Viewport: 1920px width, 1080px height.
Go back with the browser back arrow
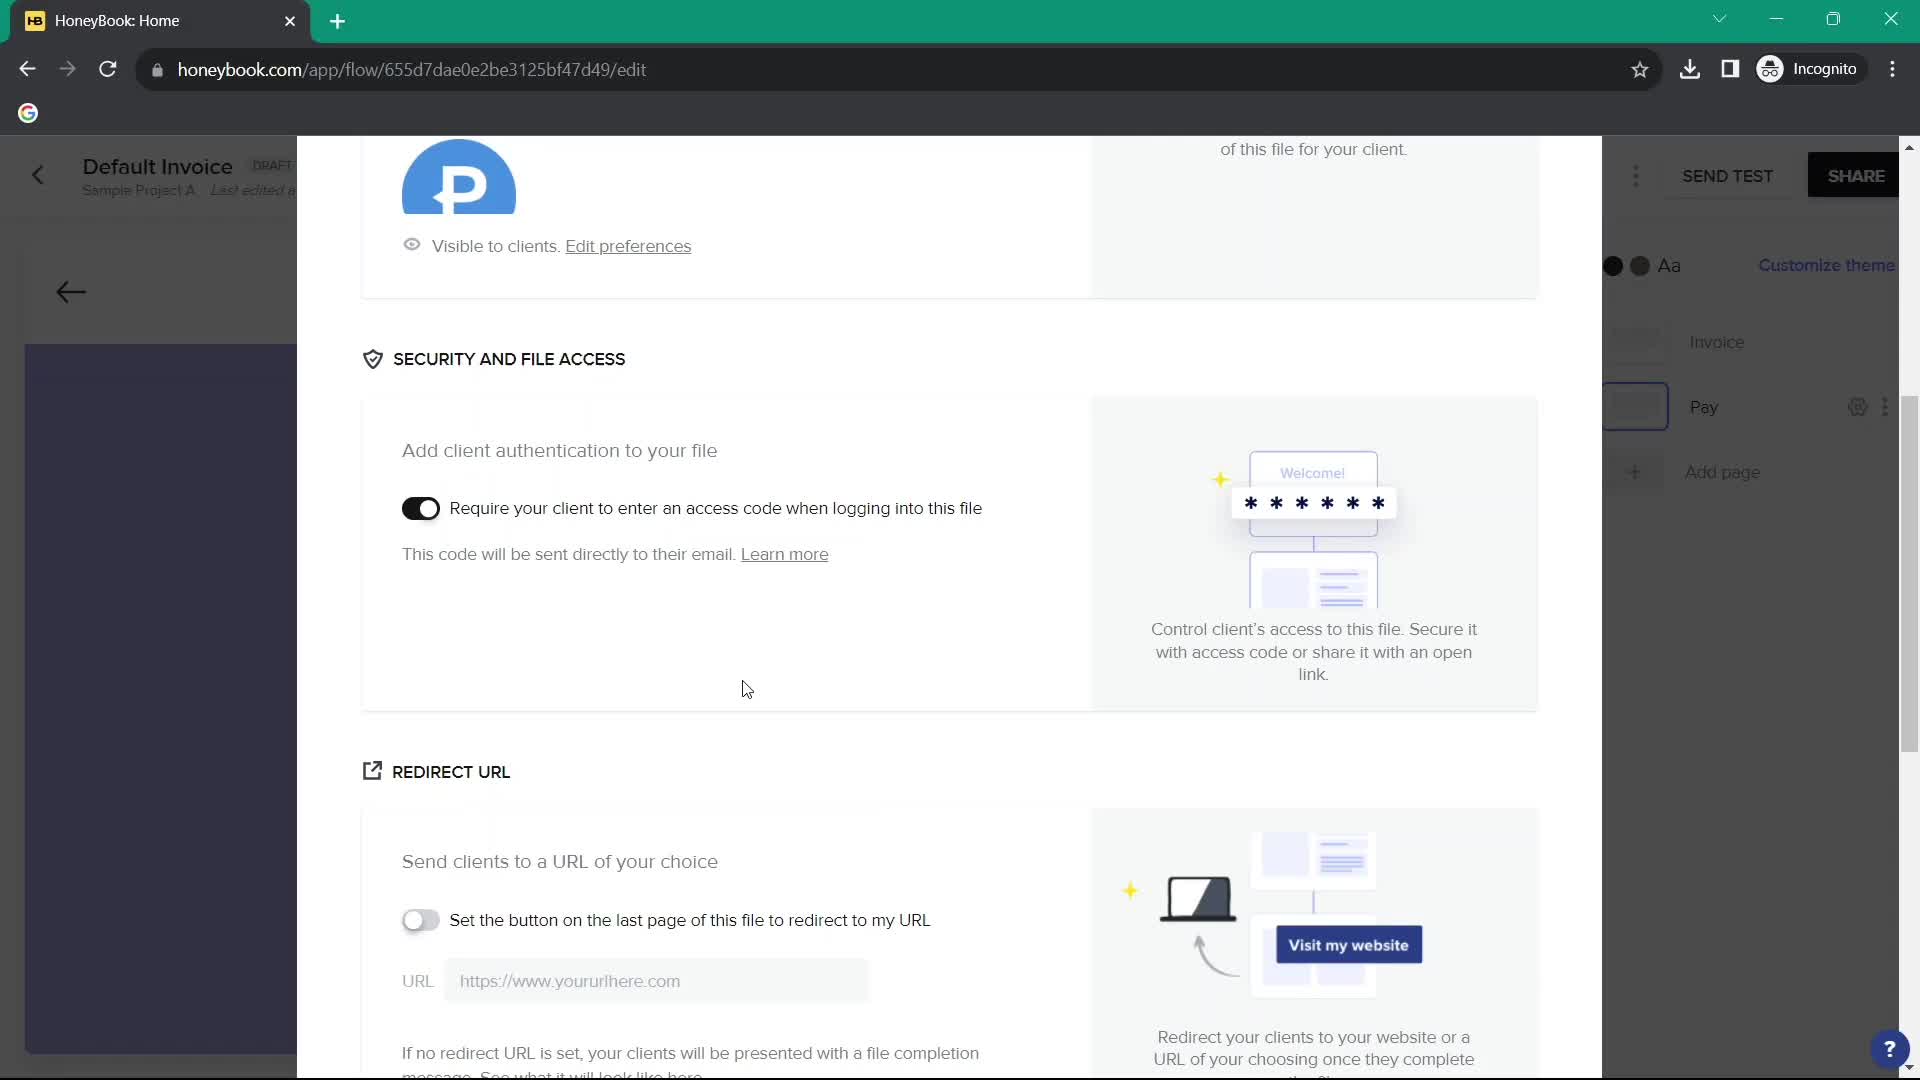point(27,69)
